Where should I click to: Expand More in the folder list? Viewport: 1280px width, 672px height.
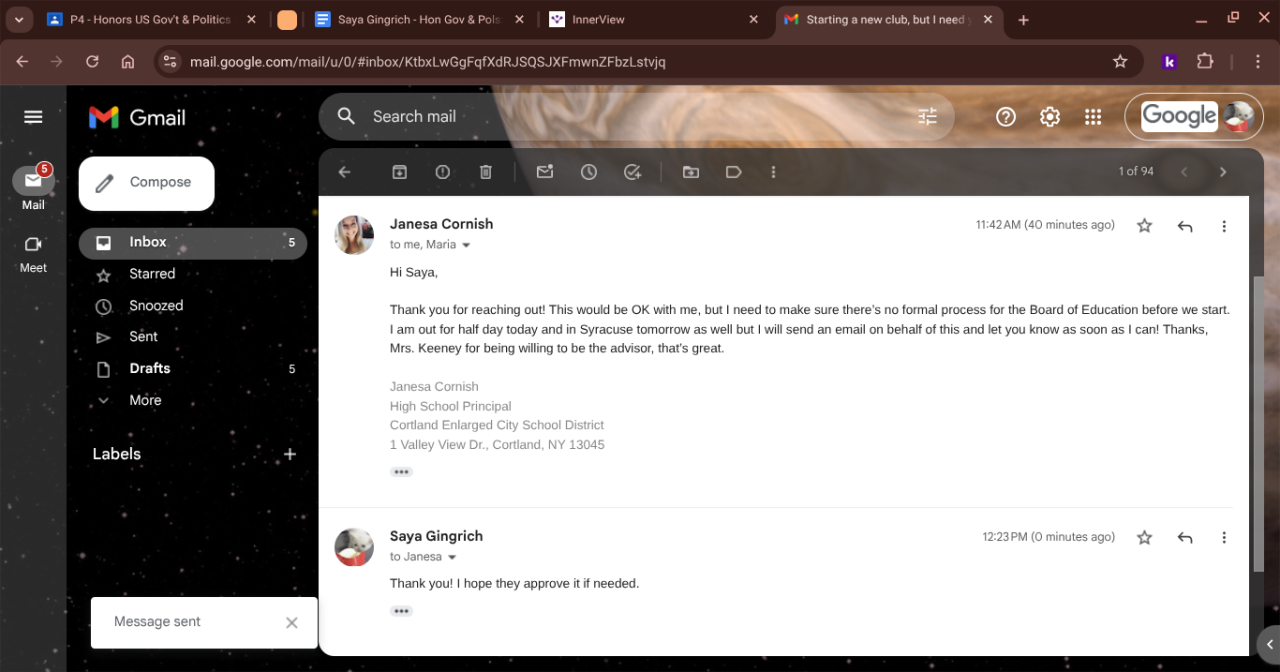145,400
